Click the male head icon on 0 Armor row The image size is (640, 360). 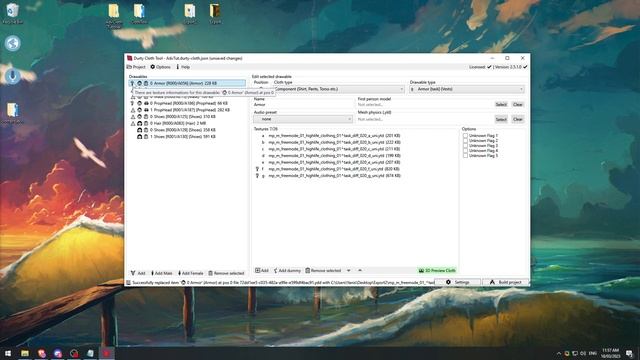(139, 83)
